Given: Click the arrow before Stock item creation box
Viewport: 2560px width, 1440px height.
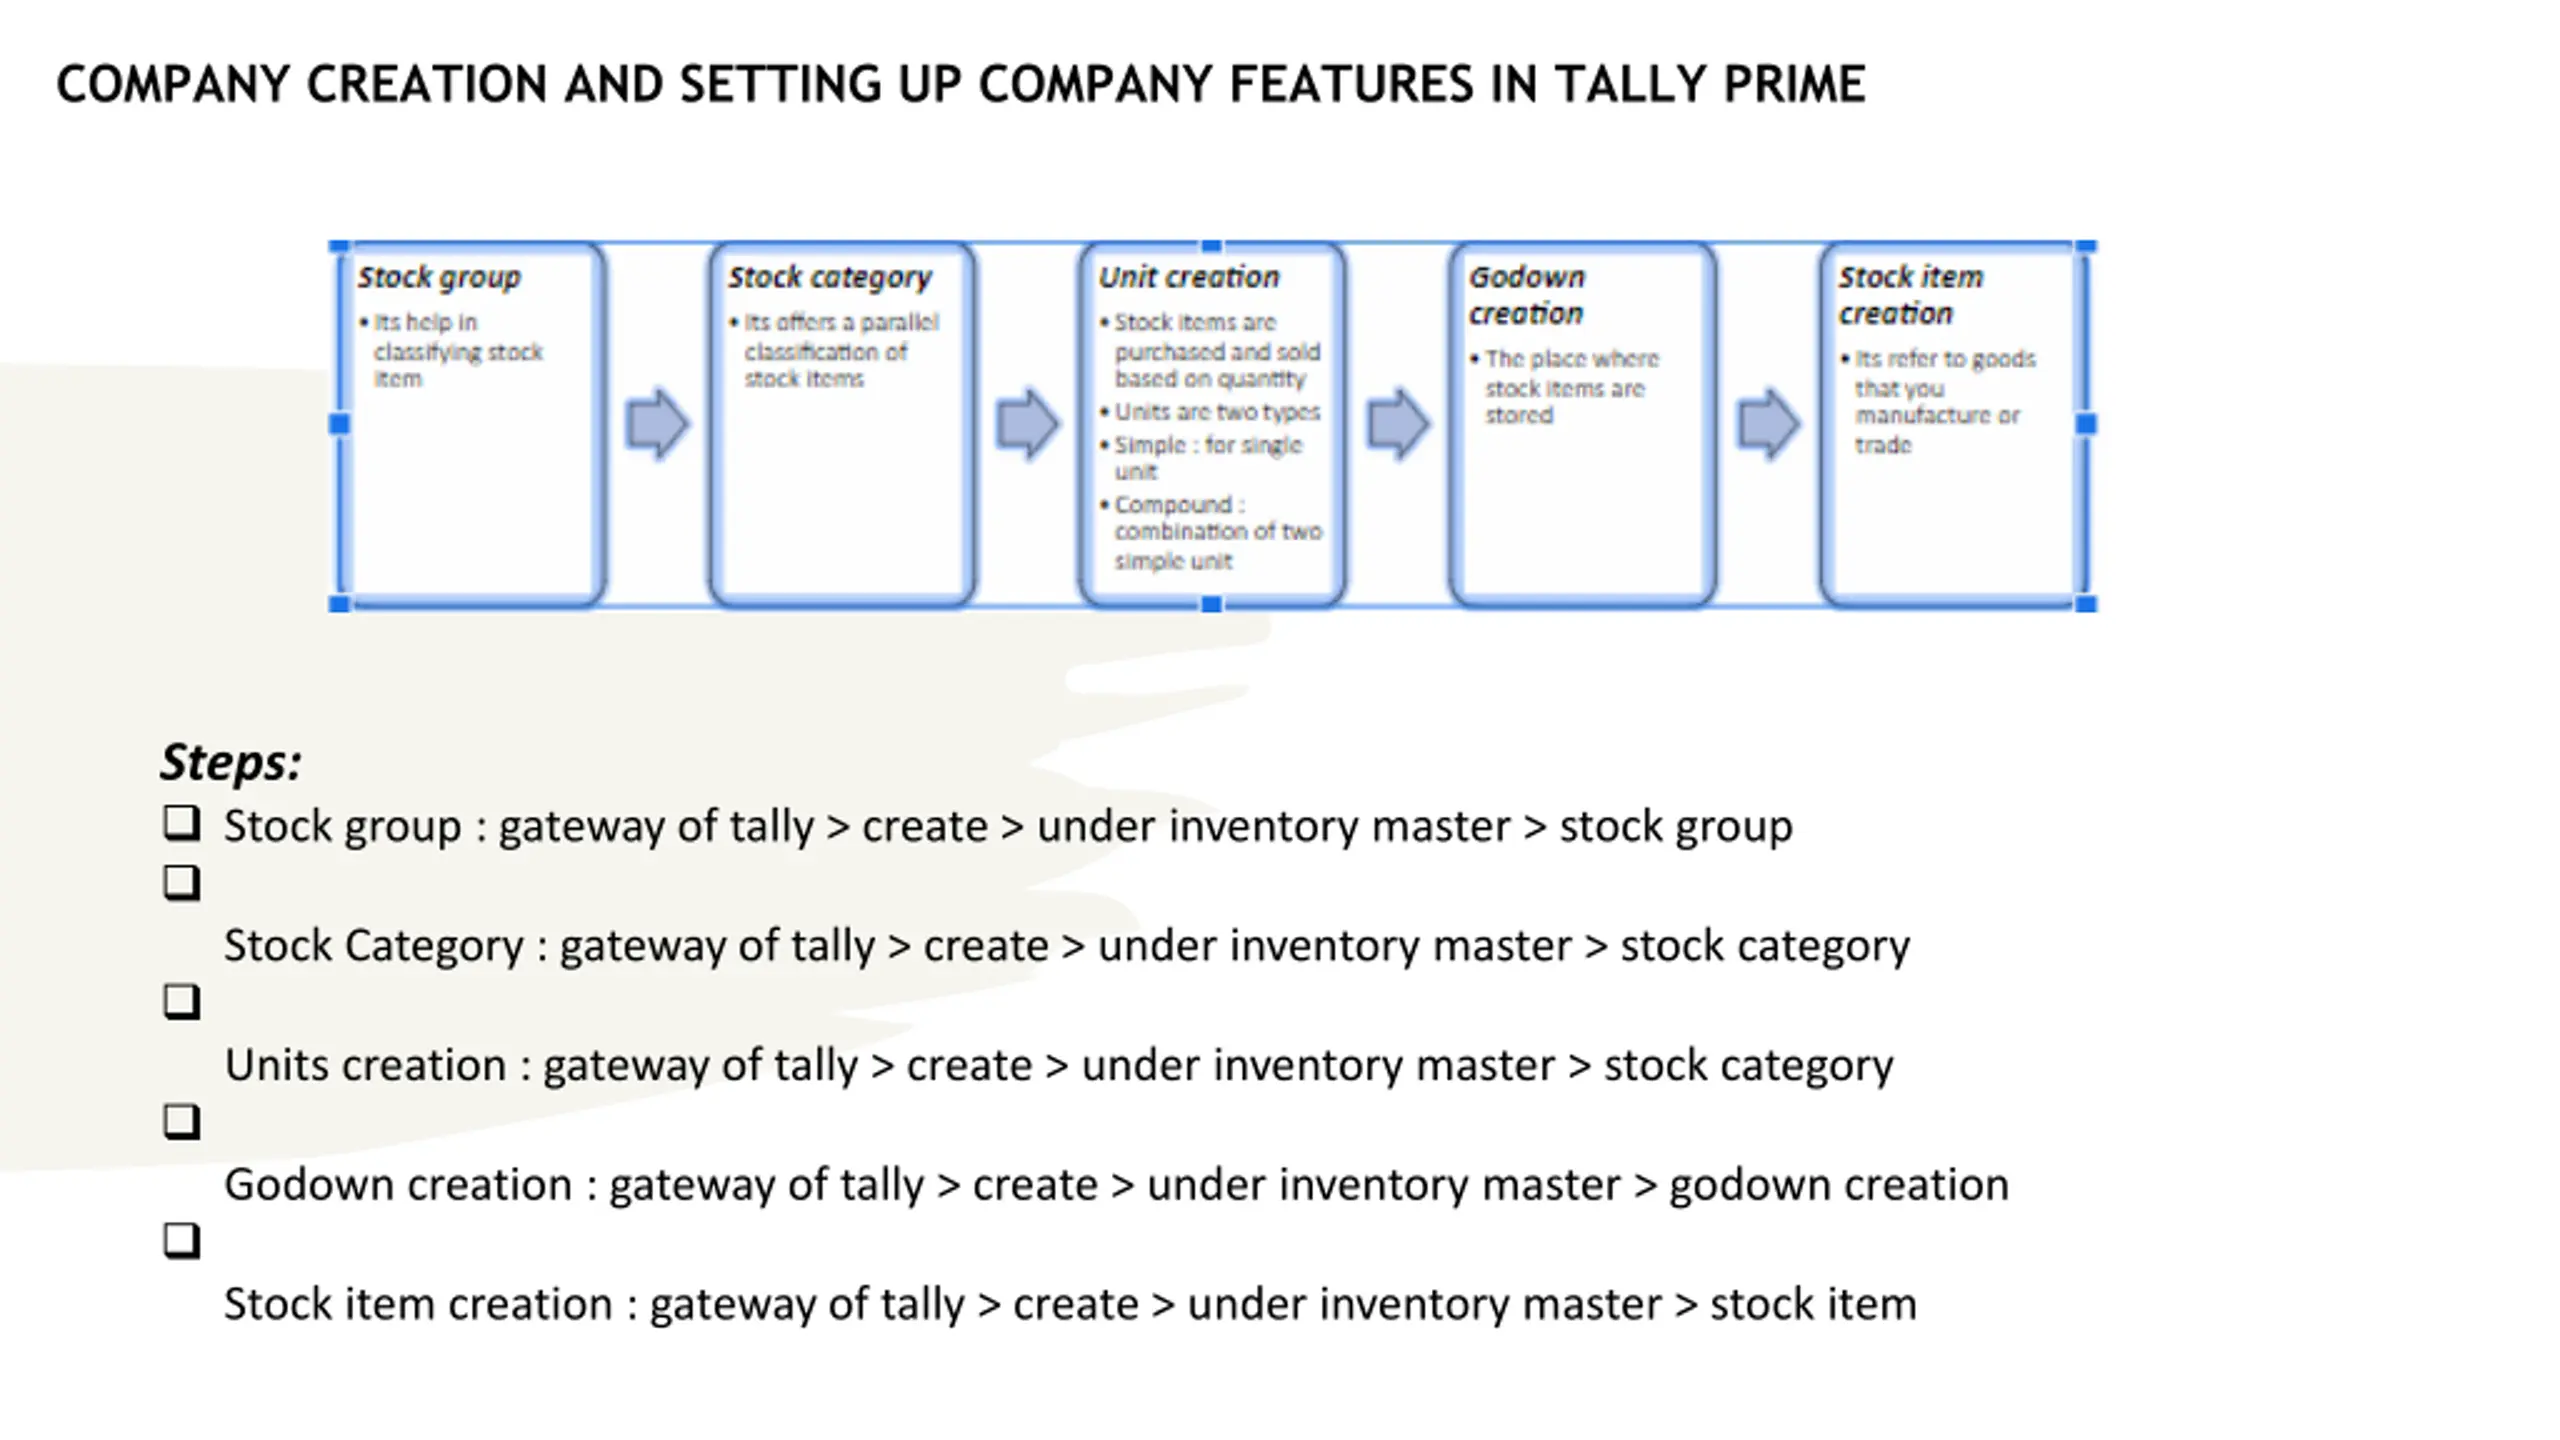Looking at the screenshot, I should click(x=1768, y=424).
